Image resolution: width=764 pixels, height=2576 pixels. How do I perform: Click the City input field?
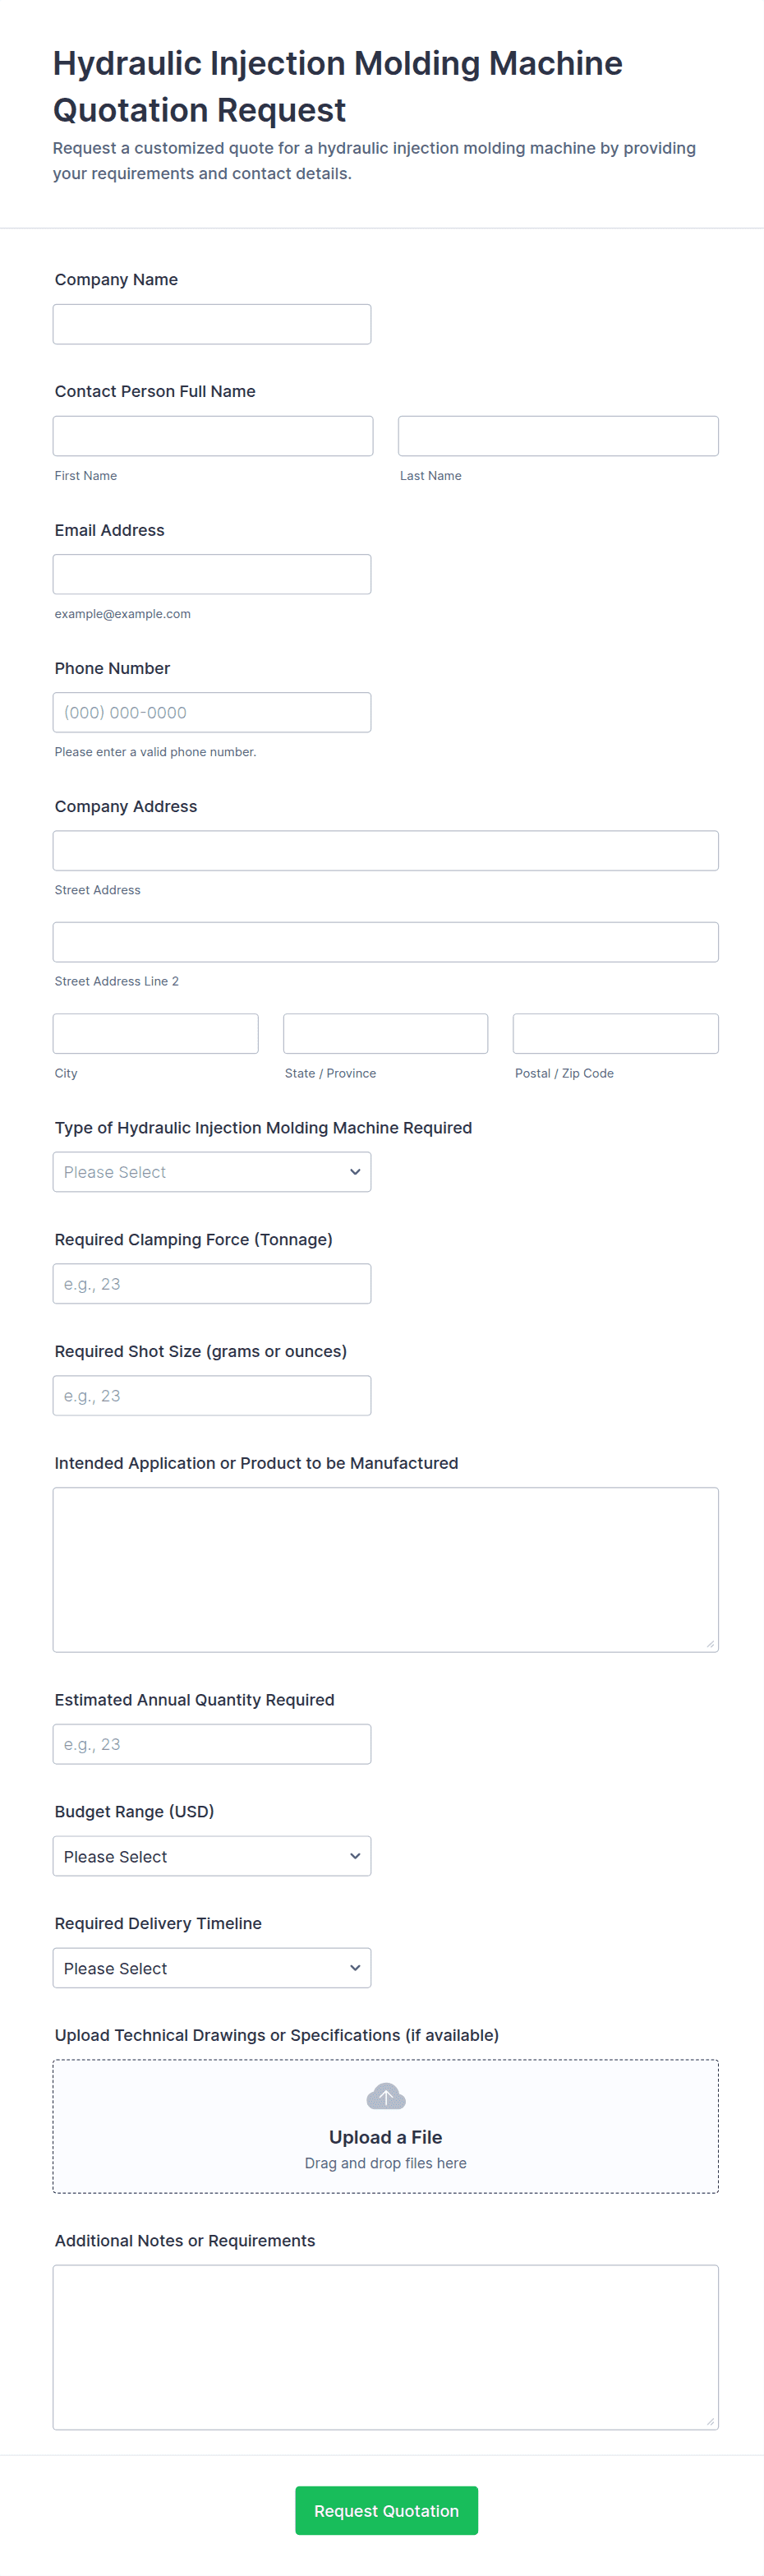[x=155, y=1033]
